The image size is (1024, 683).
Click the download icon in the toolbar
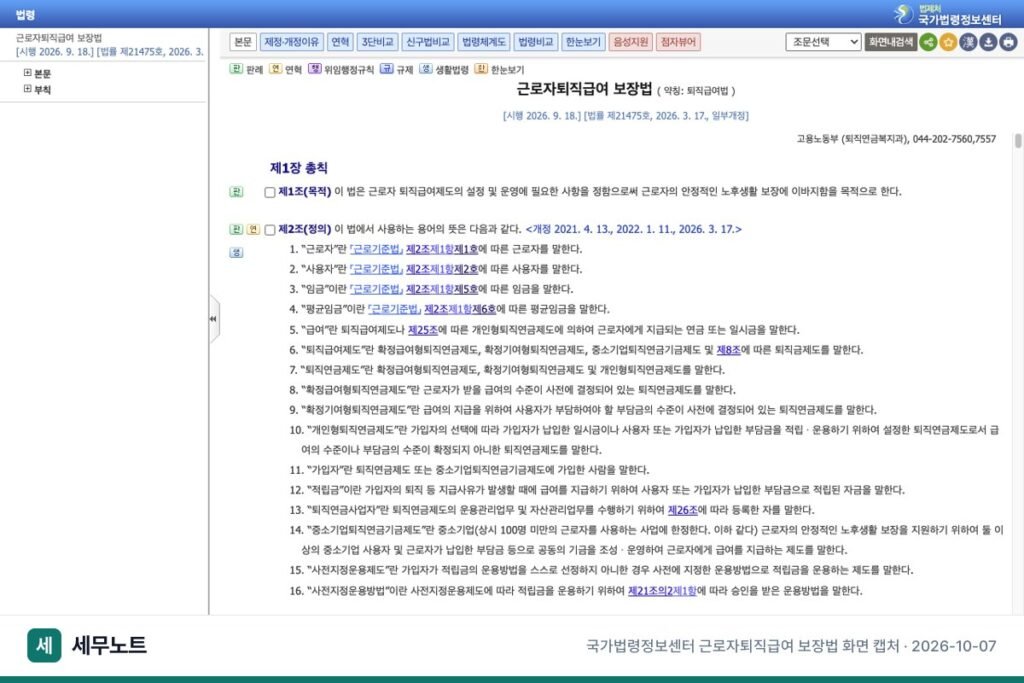989,42
